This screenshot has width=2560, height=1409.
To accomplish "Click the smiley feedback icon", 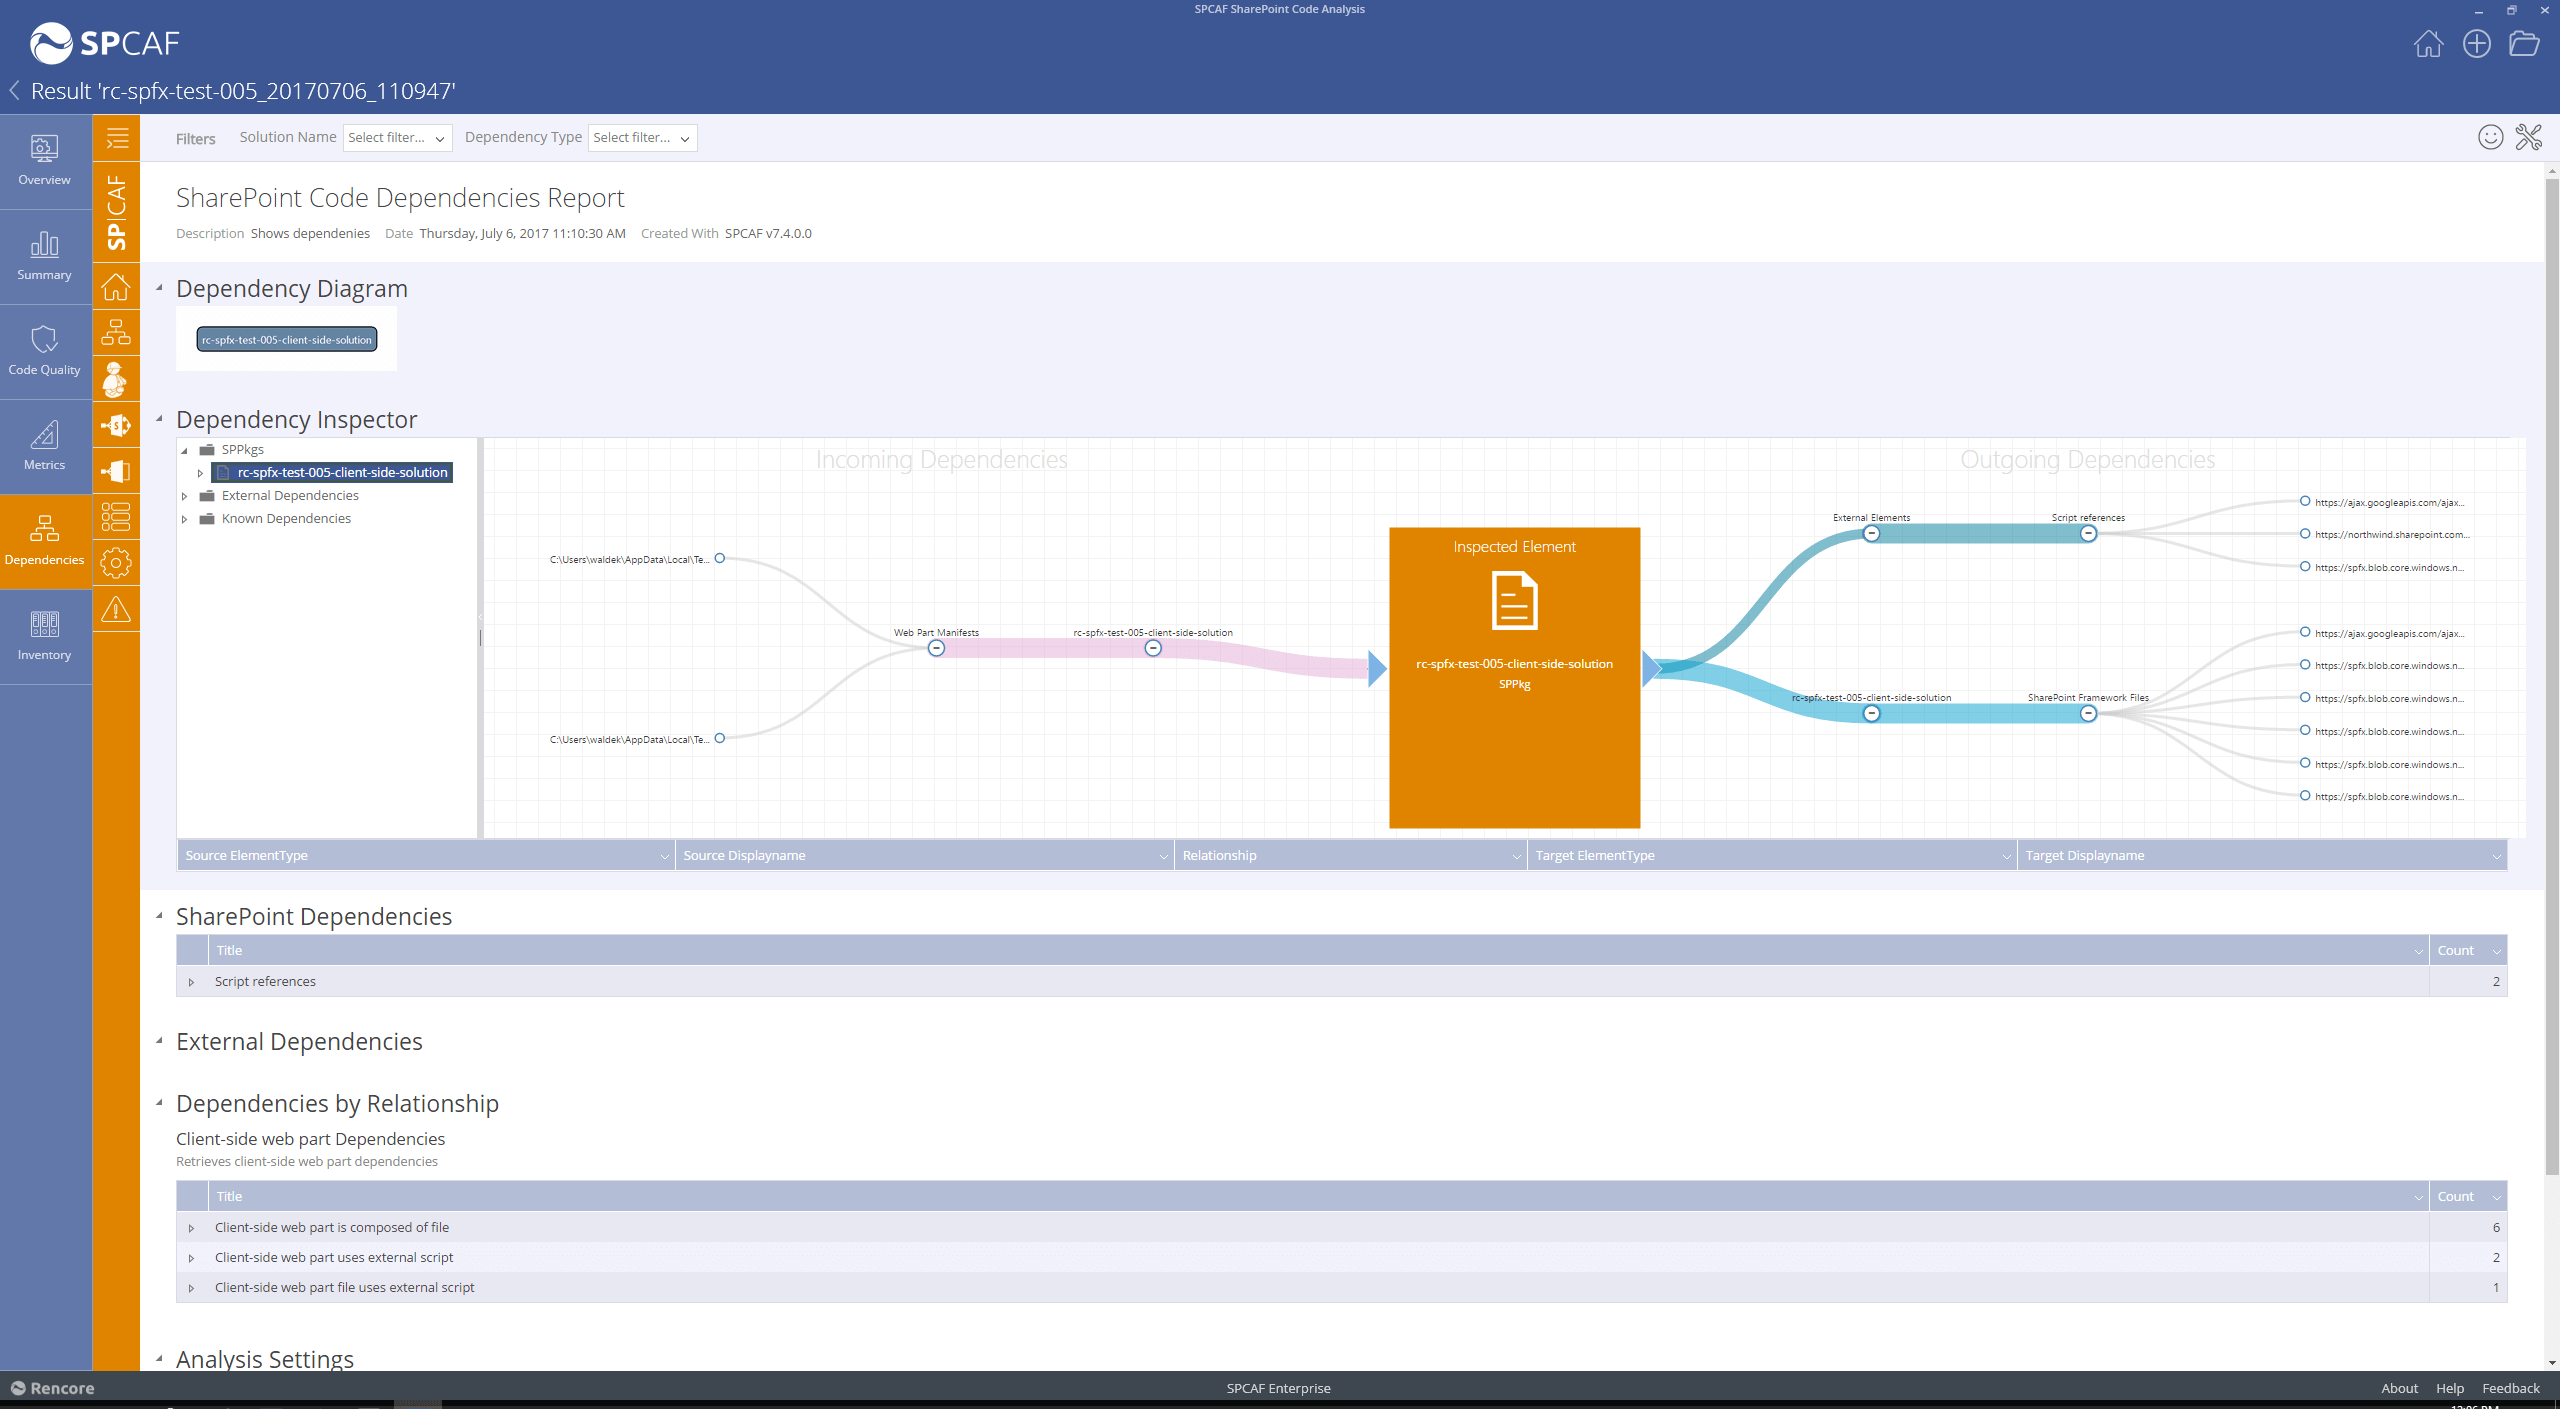I will tap(2491, 137).
